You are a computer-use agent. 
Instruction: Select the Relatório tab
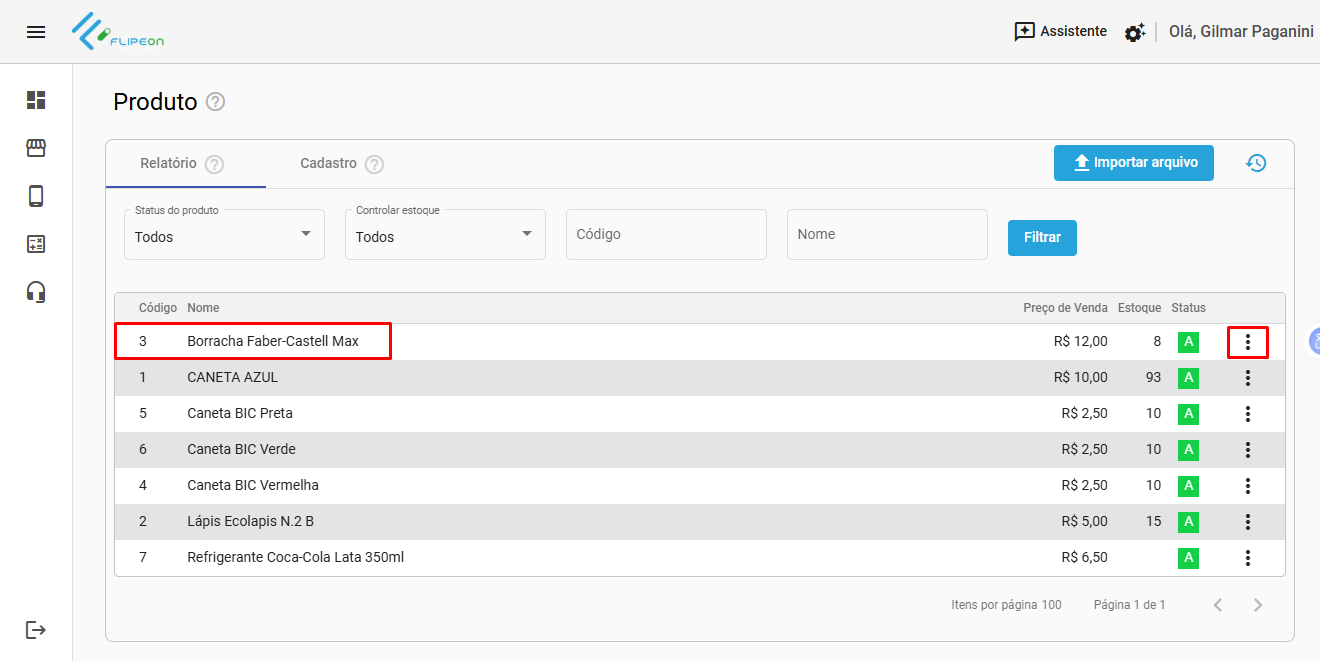click(x=169, y=163)
